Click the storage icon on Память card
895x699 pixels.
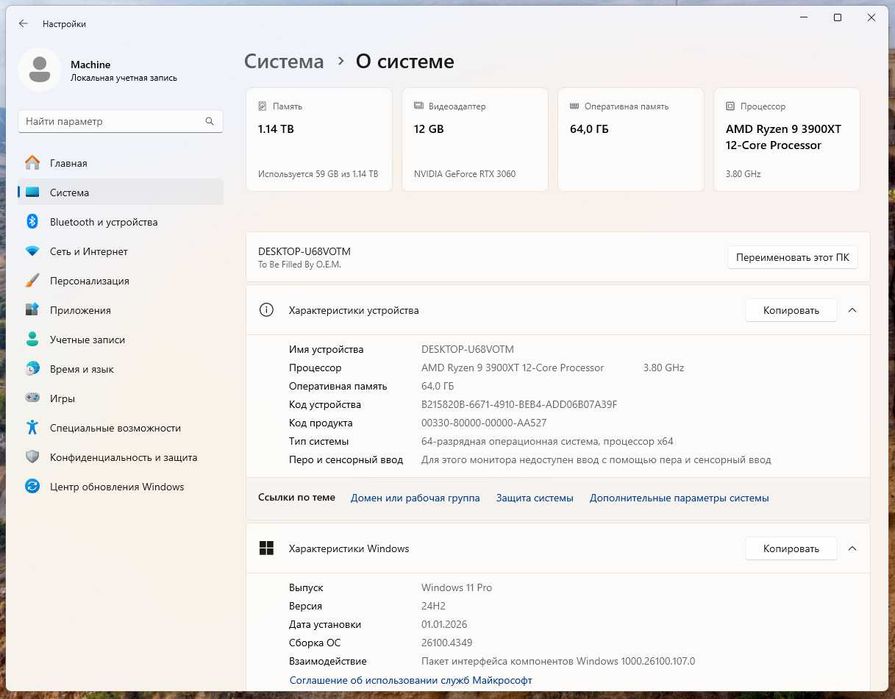click(263, 106)
